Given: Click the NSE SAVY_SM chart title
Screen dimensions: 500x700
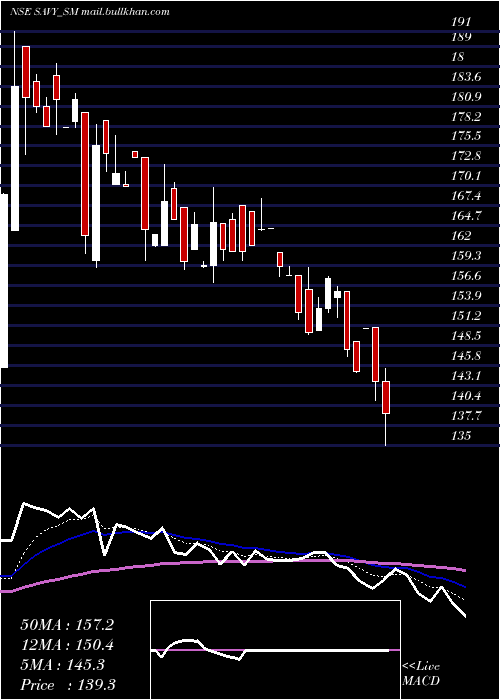Looking at the screenshot, I should tap(89, 12).
